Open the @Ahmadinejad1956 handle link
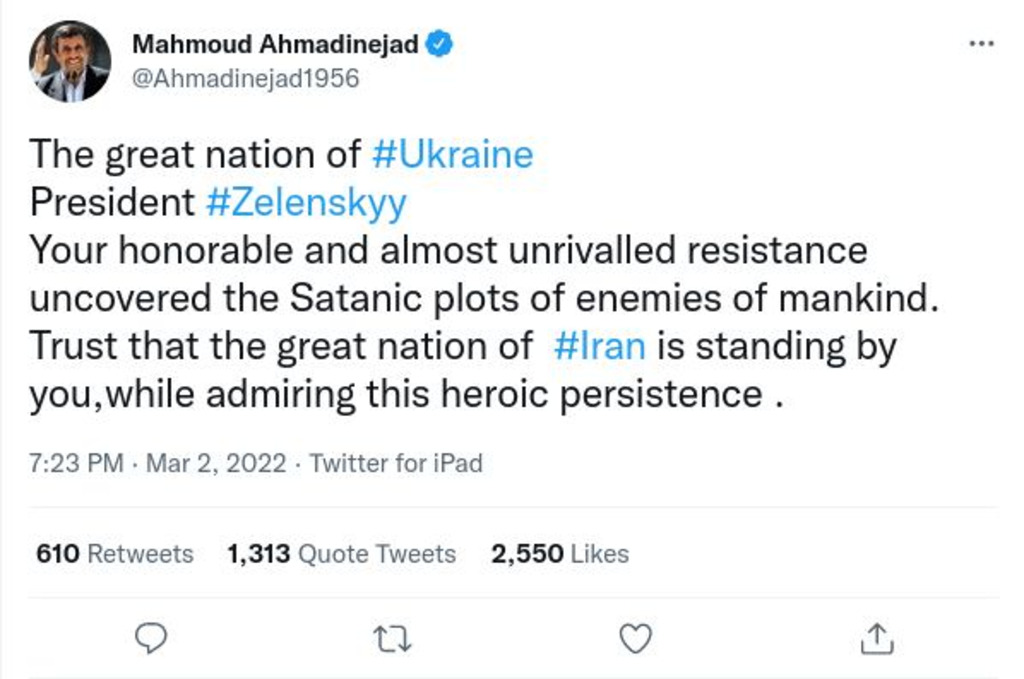Viewport: 1024px width, 679px height. click(x=245, y=79)
